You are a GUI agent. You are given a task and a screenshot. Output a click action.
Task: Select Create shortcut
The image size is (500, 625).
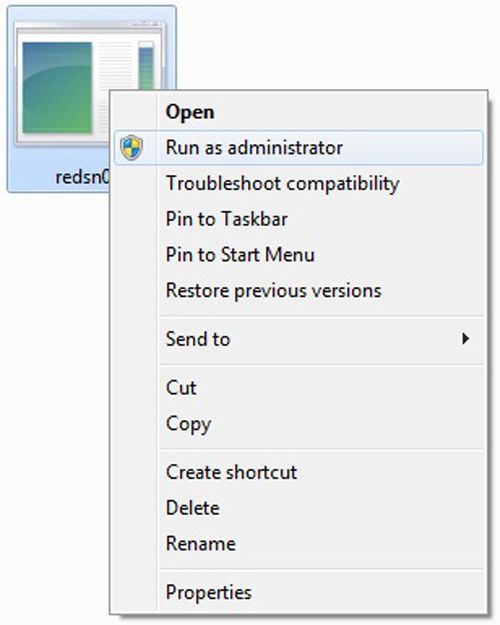(298, 472)
